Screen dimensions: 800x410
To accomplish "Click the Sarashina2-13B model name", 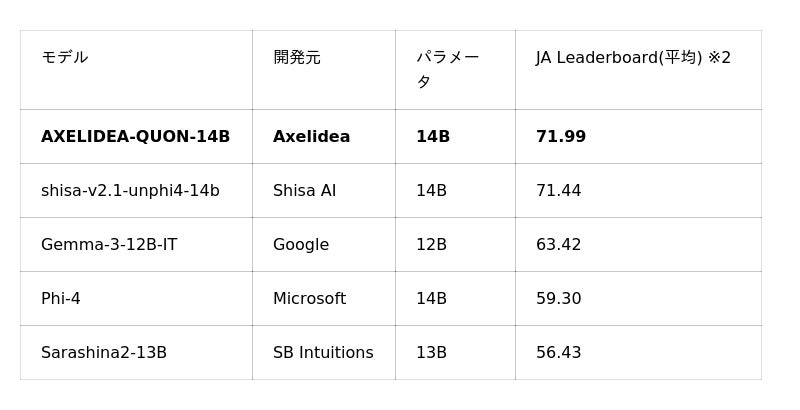I will (104, 353).
